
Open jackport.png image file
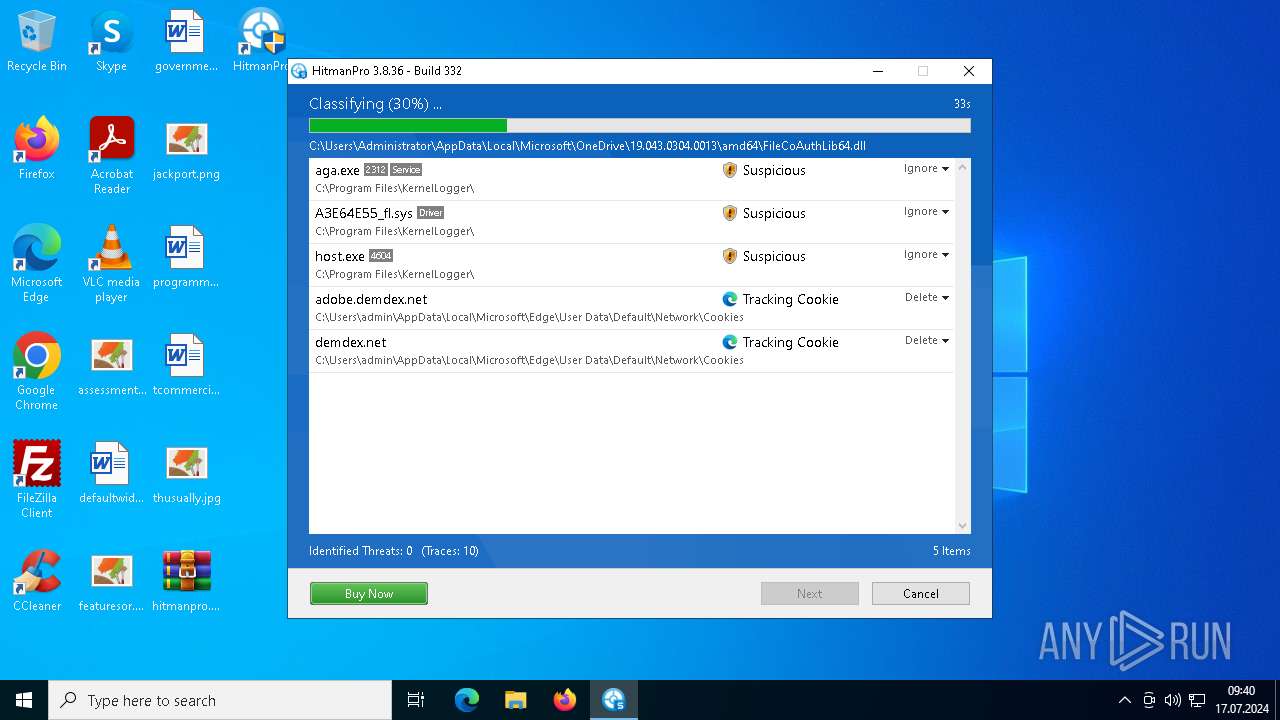(186, 149)
